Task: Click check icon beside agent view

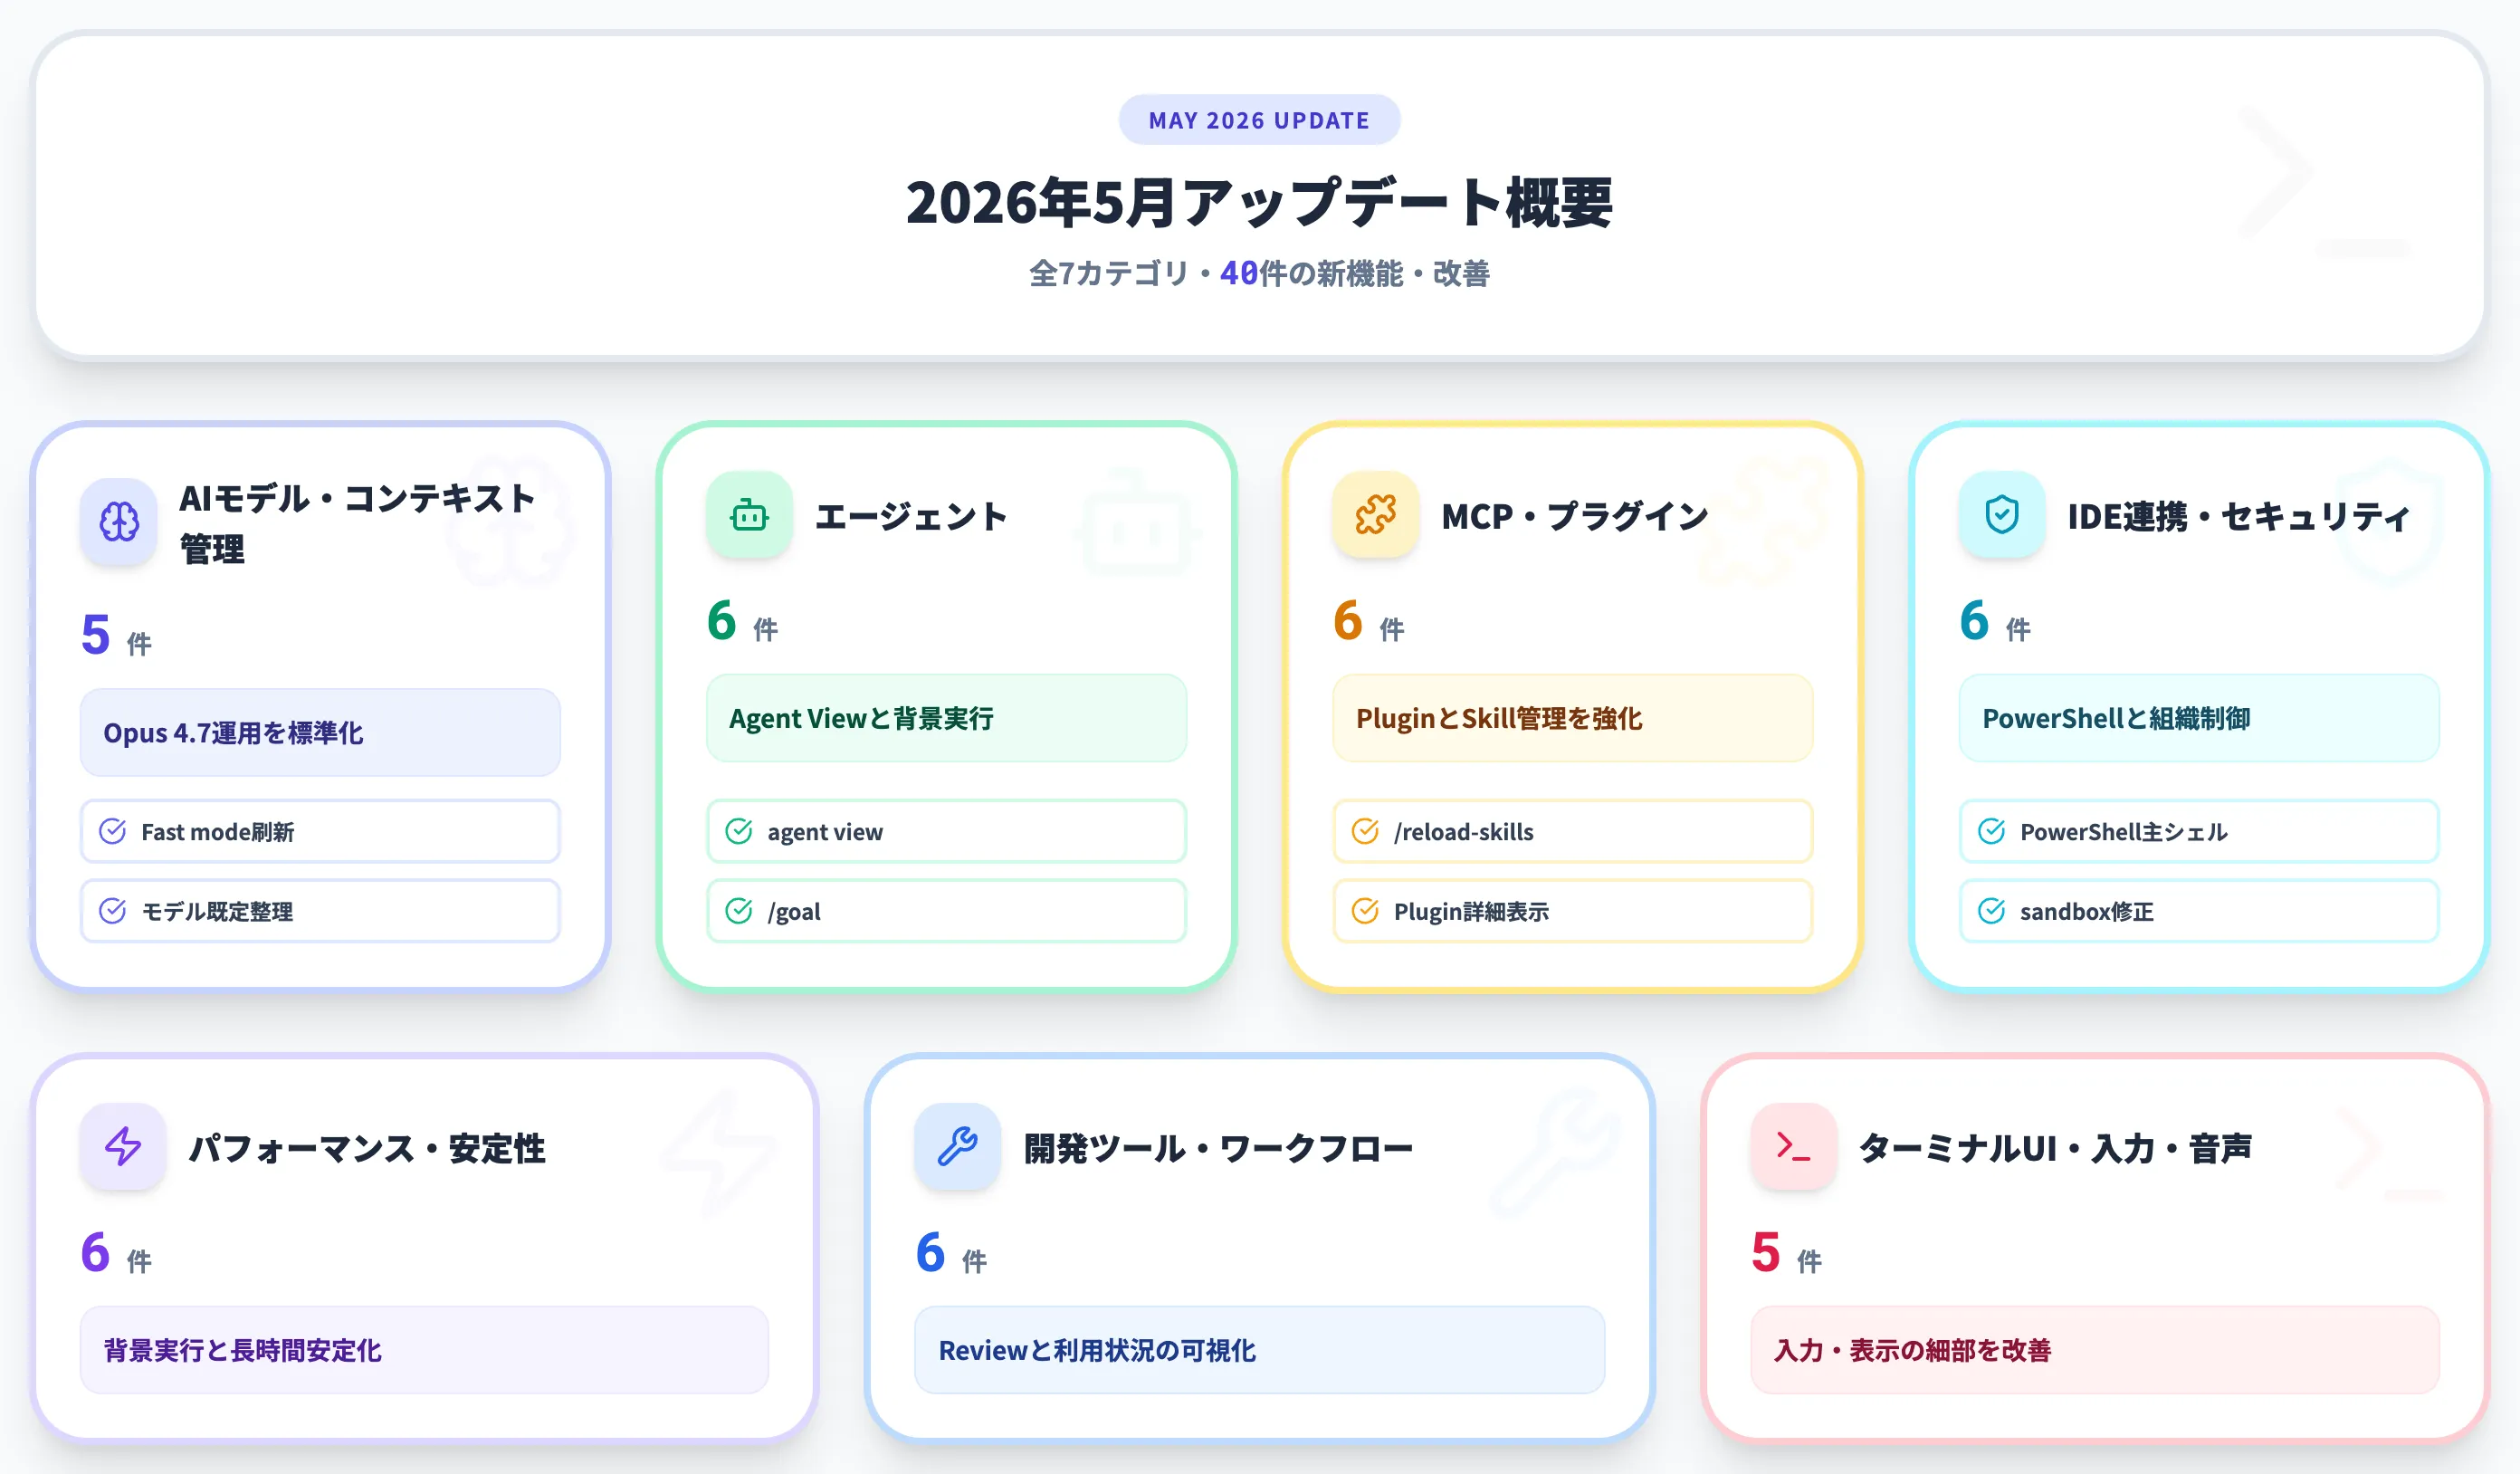Action: 739,831
